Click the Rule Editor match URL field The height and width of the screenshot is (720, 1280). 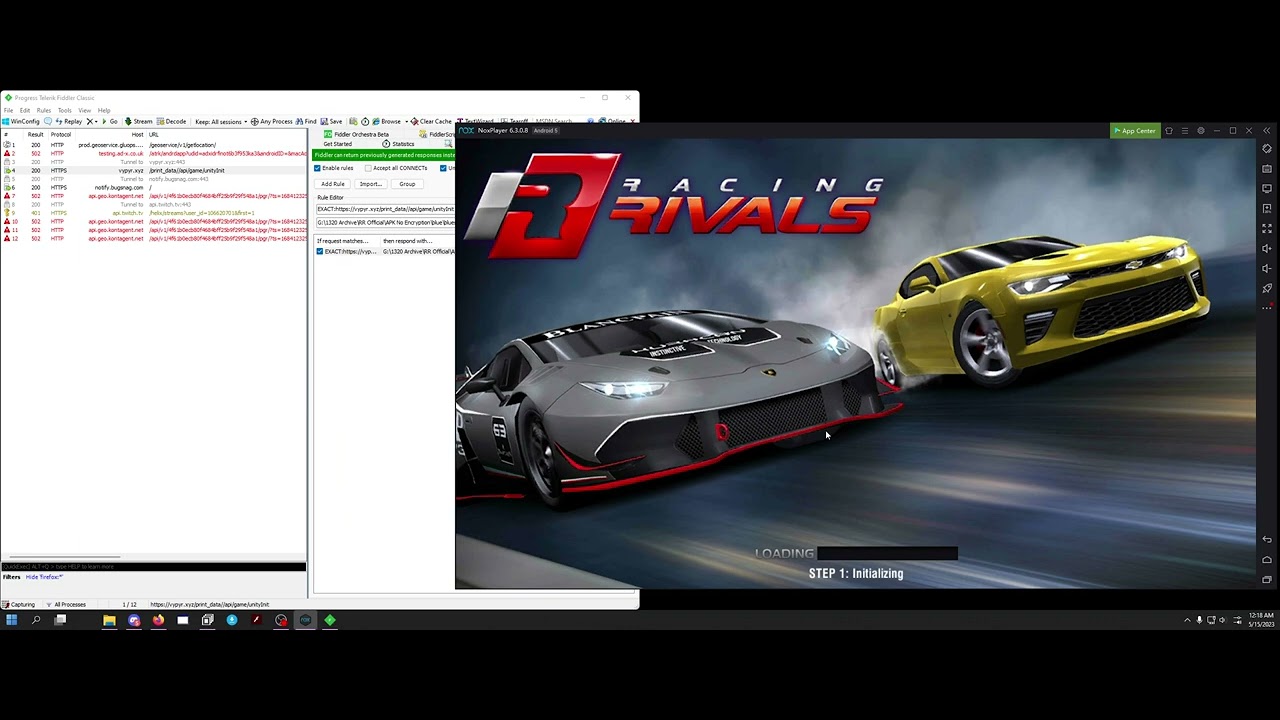point(385,209)
